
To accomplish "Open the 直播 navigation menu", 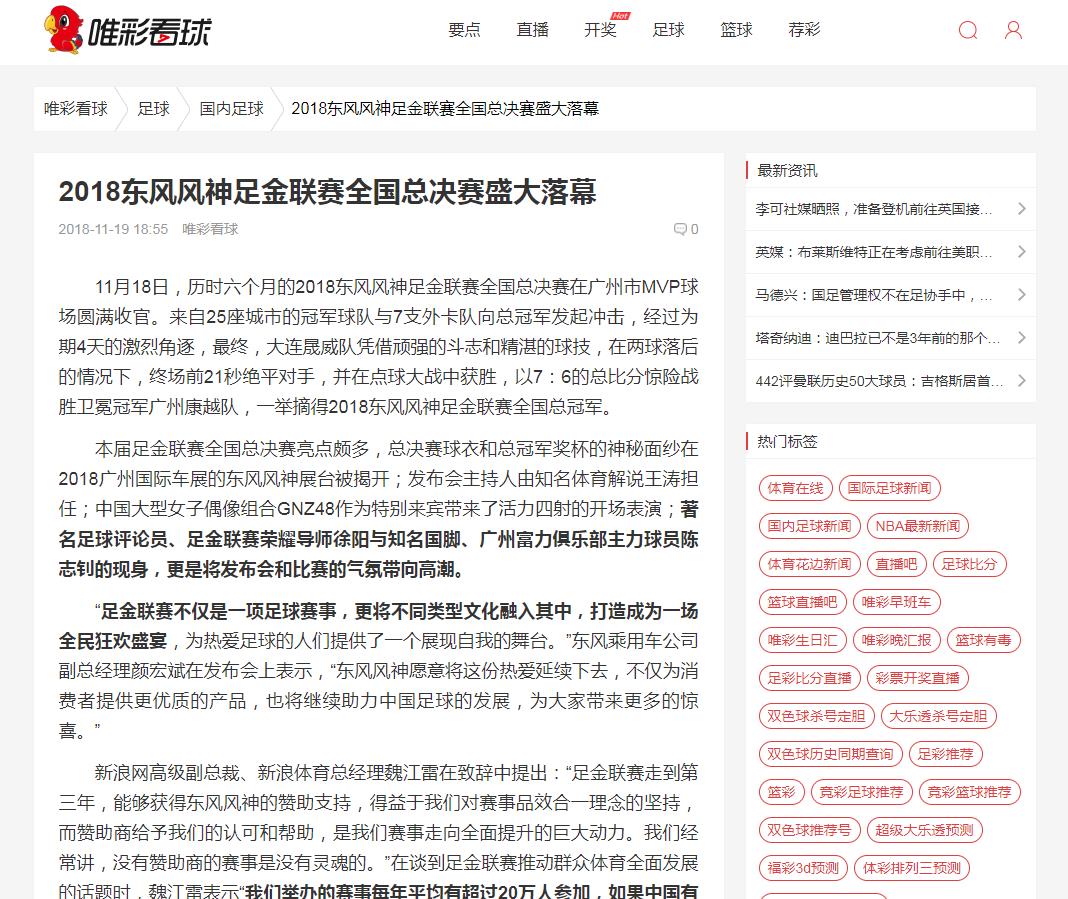I will click(x=533, y=30).
